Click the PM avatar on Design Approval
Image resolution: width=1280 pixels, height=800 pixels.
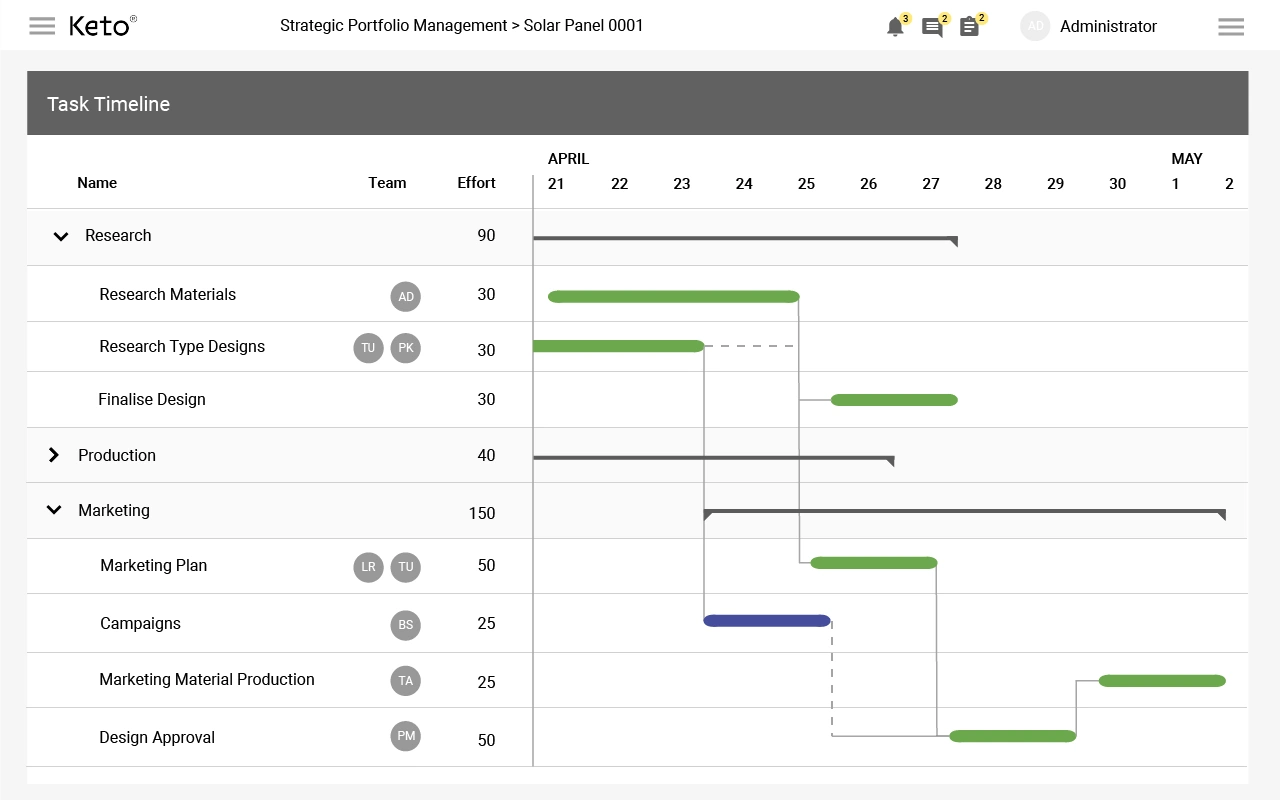point(406,737)
